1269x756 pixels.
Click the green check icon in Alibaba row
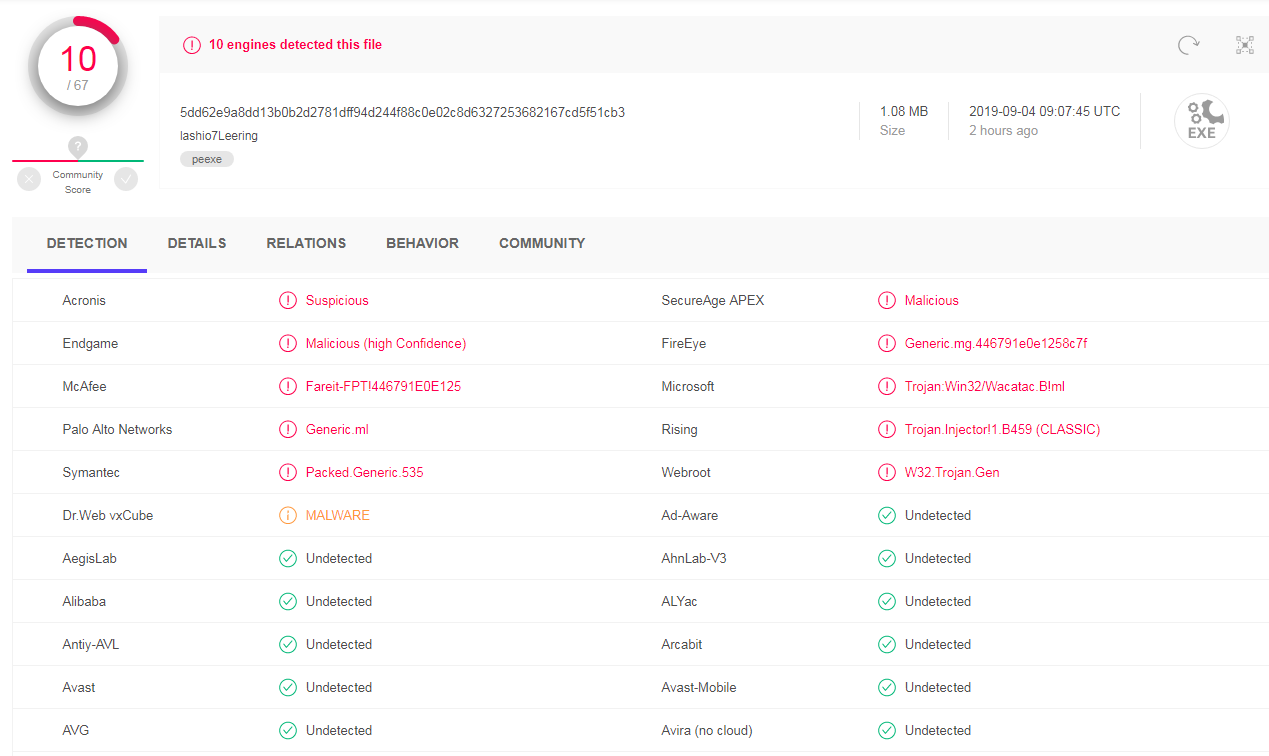tap(288, 601)
